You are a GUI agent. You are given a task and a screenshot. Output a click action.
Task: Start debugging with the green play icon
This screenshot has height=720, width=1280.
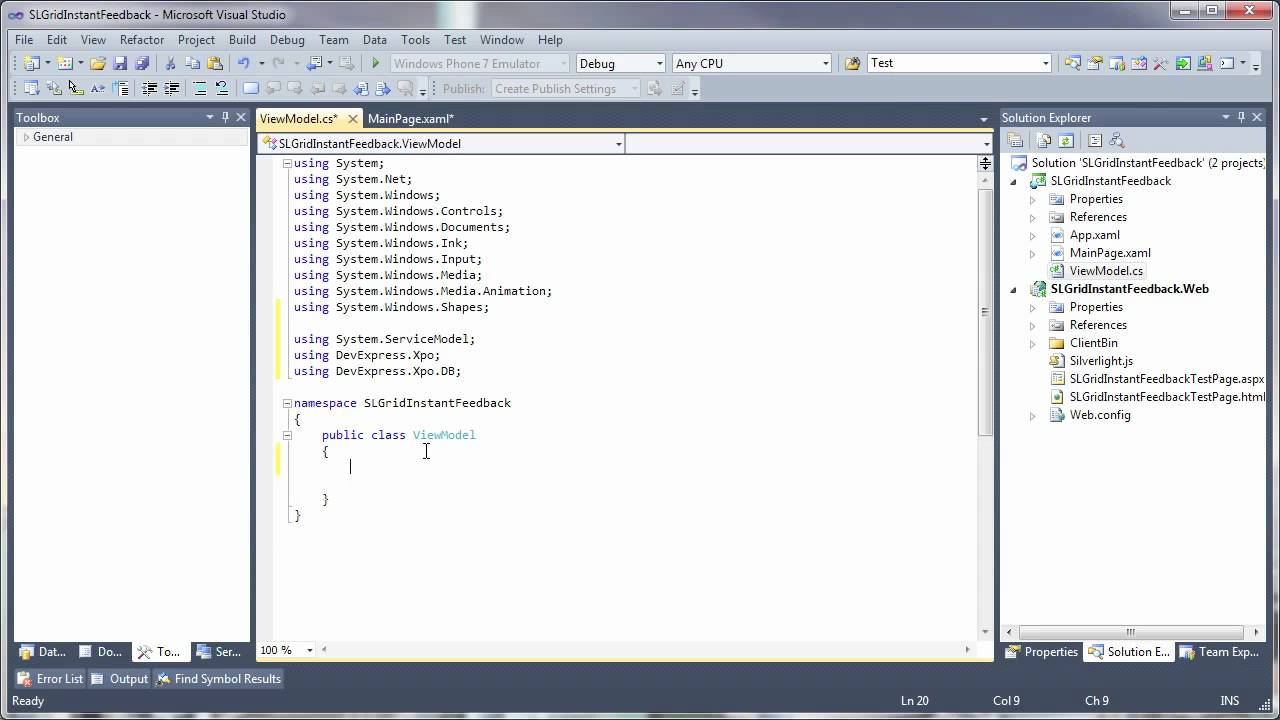(376, 63)
